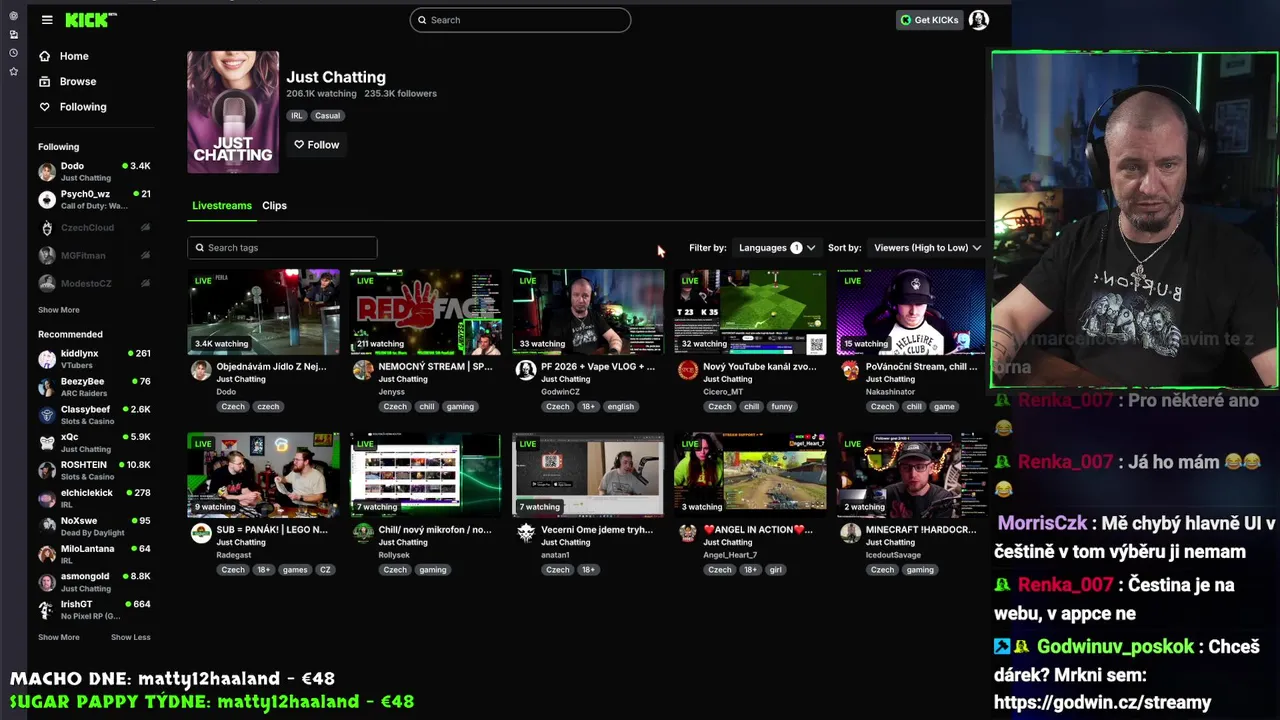The image size is (1280, 720).
Task: Click the KICK logo
Action: 90,20
